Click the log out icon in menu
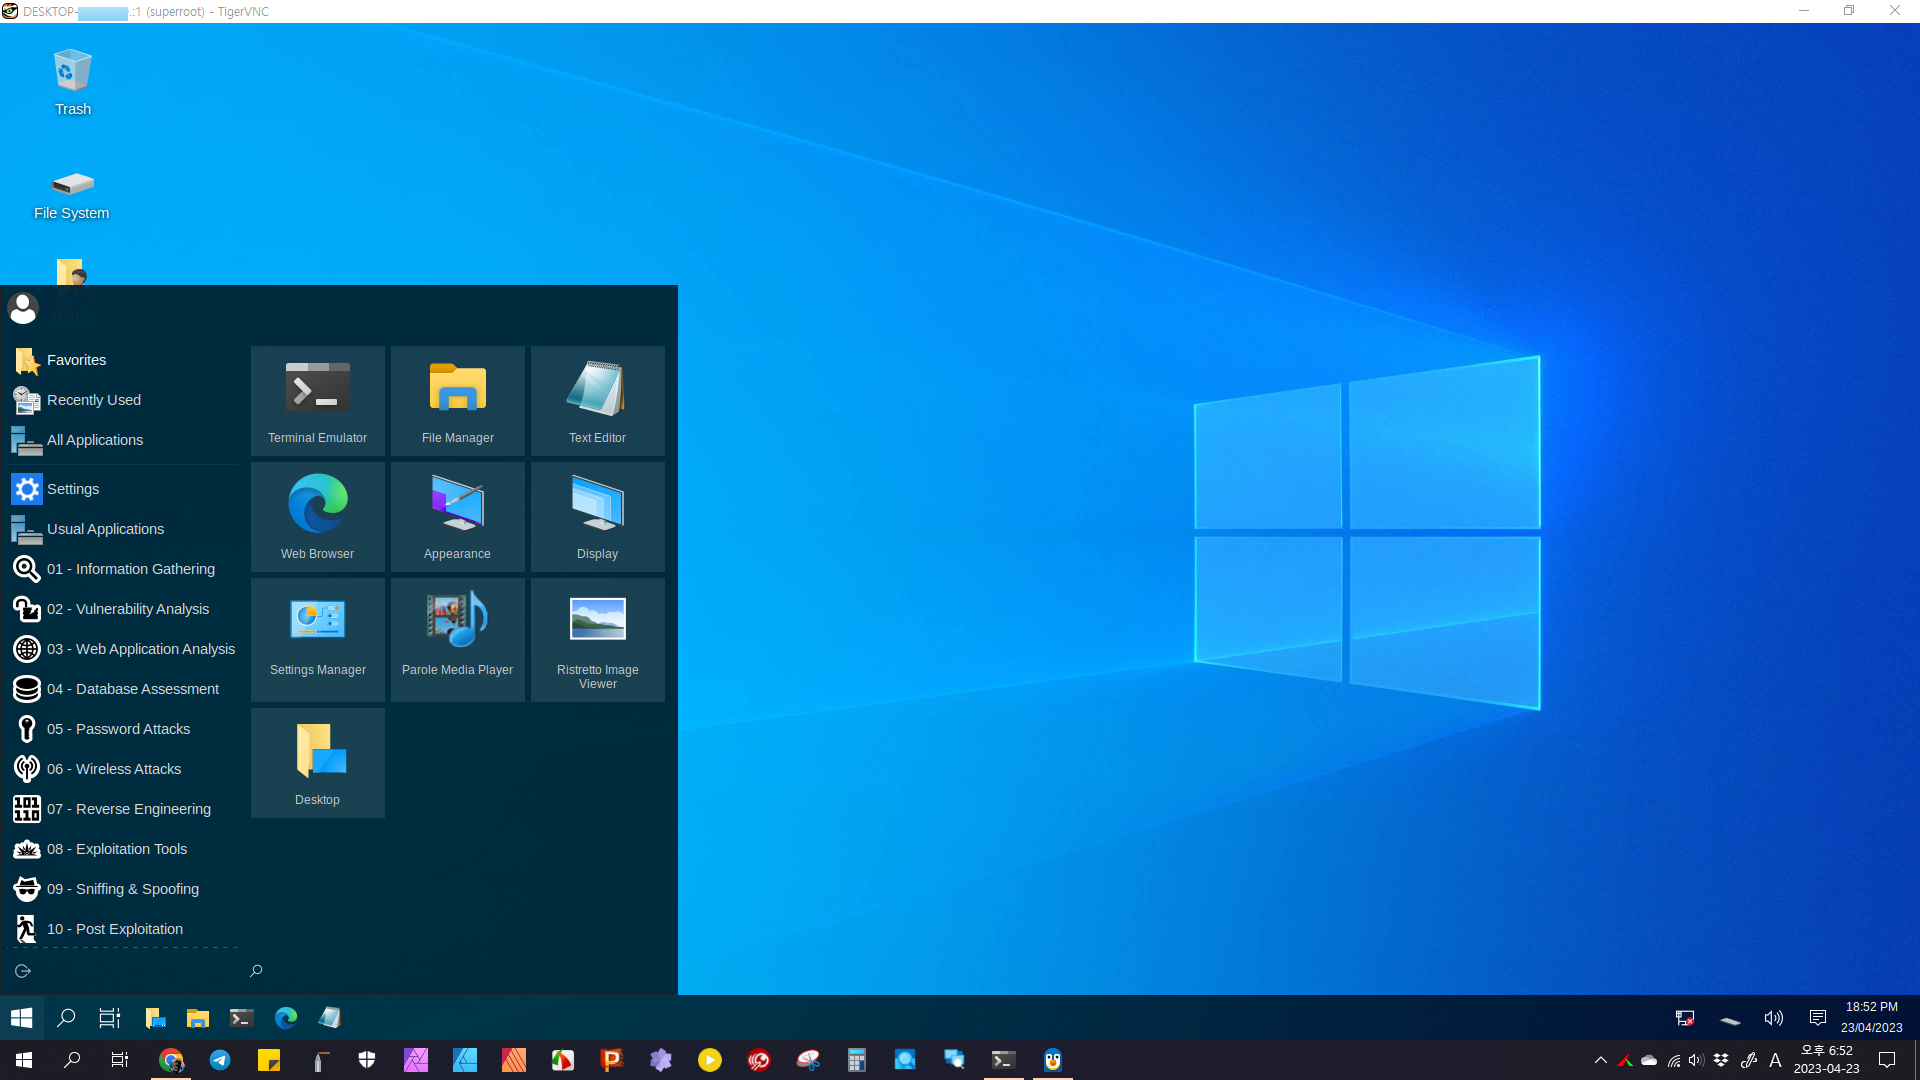This screenshot has width=1920, height=1080. coord(23,971)
